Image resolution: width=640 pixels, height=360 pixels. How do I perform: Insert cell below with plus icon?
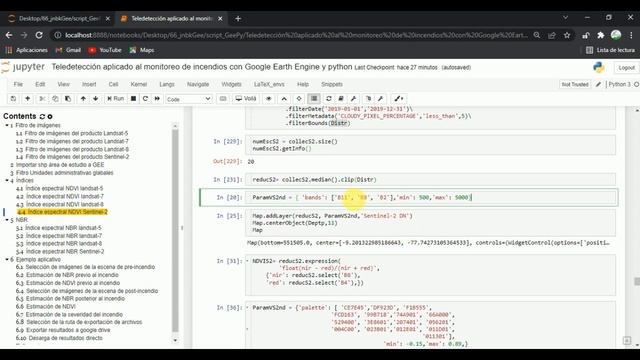pos(27,99)
